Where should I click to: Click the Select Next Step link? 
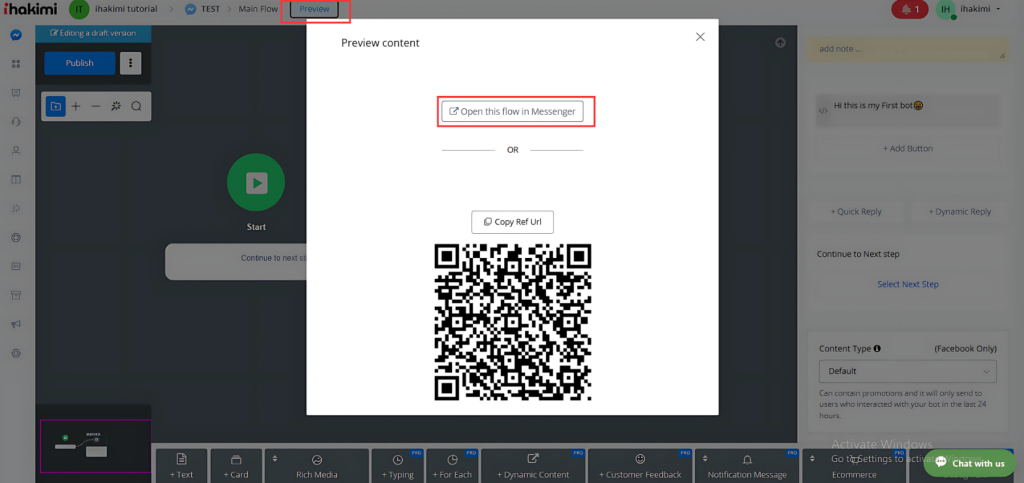907,284
